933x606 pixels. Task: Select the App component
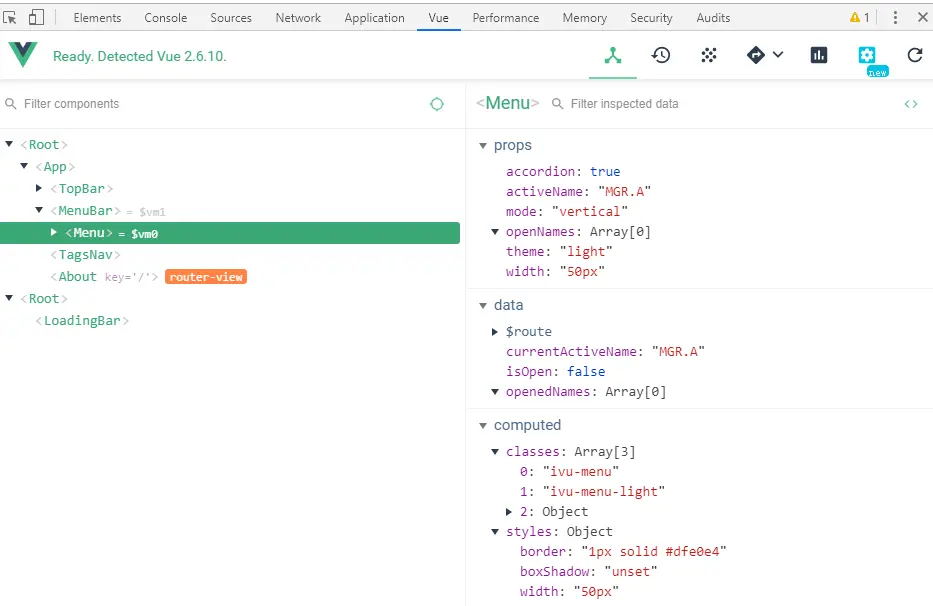55,167
